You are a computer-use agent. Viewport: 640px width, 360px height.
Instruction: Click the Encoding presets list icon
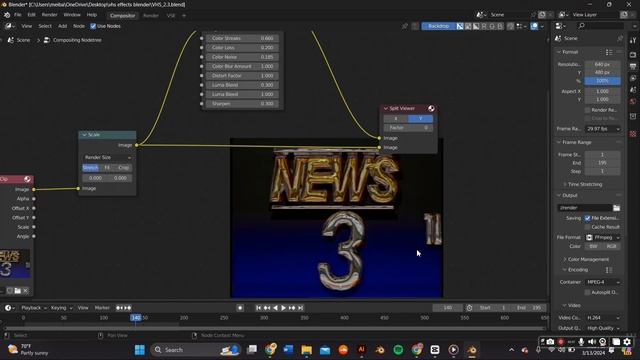609,270
